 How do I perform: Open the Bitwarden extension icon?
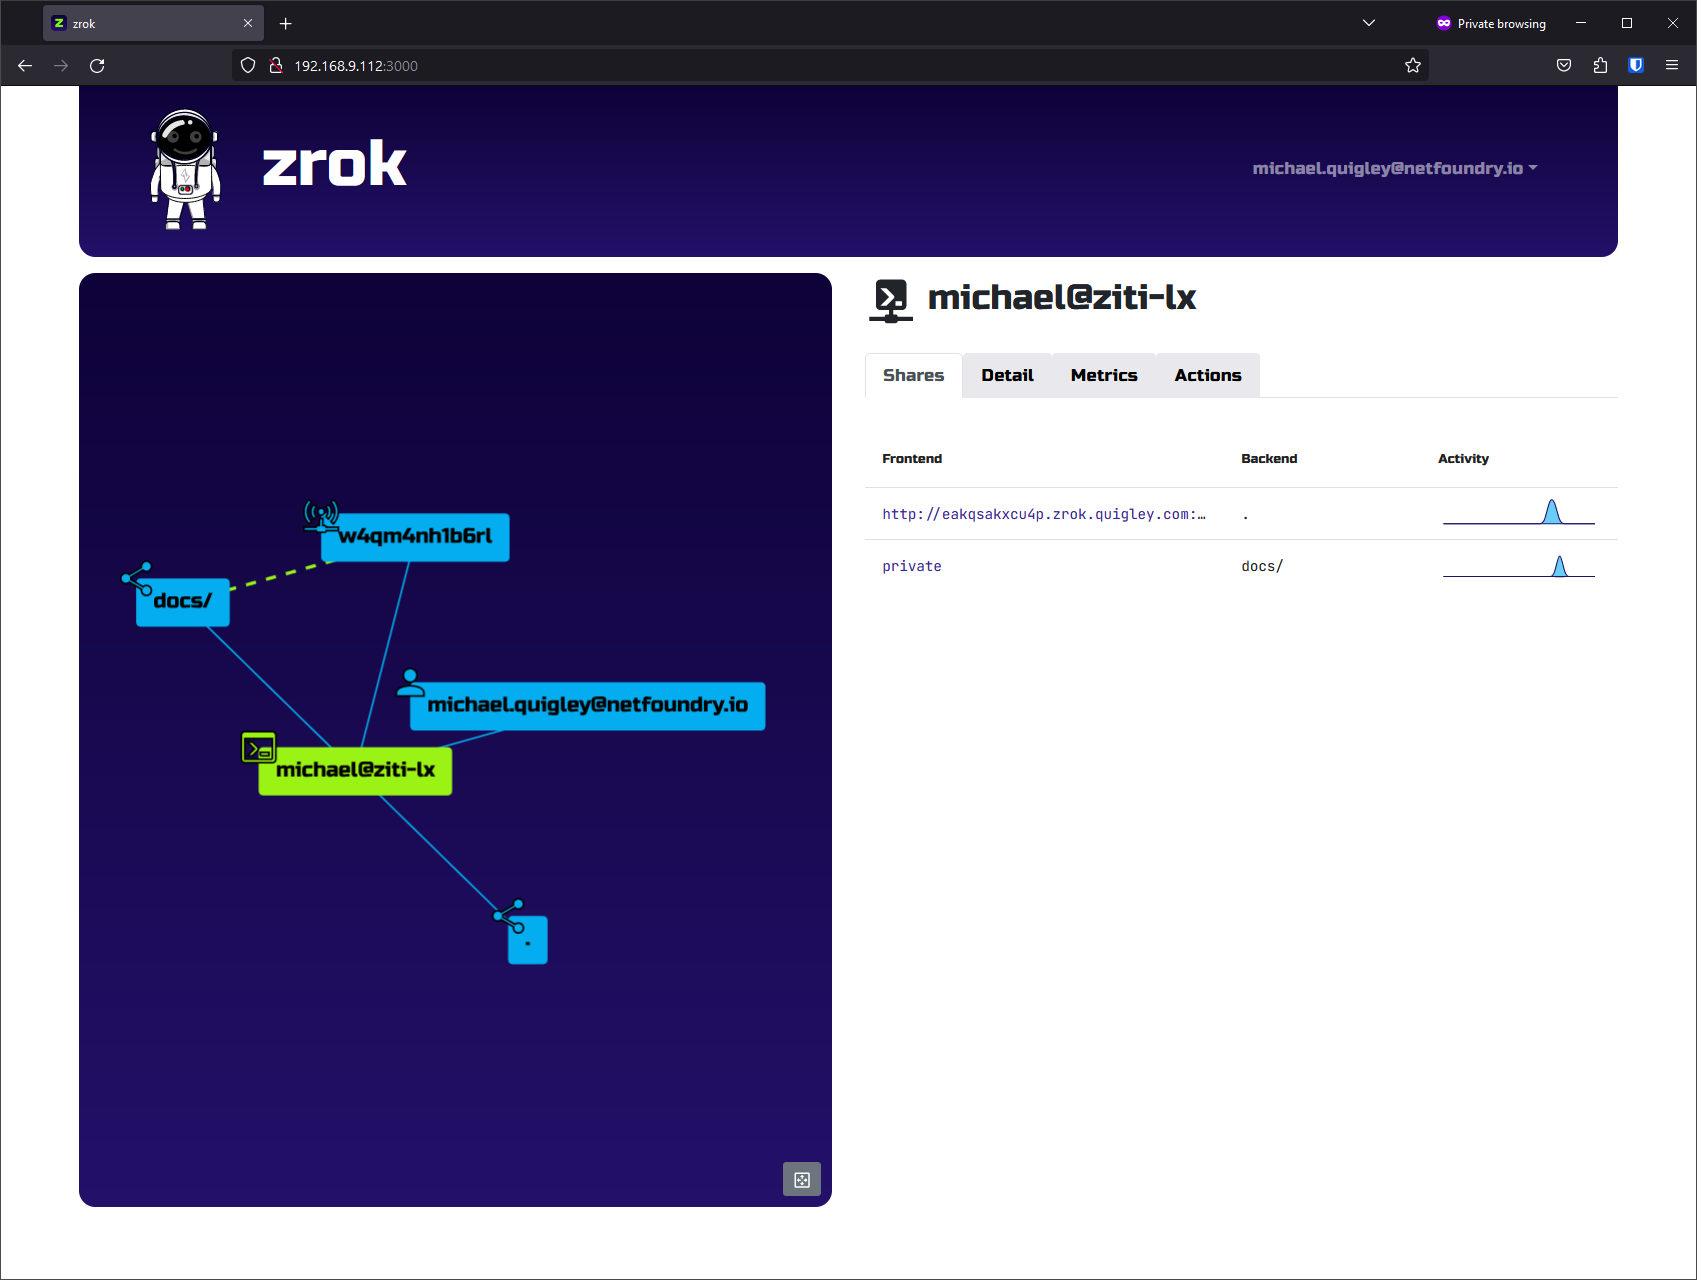(1636, 65)
